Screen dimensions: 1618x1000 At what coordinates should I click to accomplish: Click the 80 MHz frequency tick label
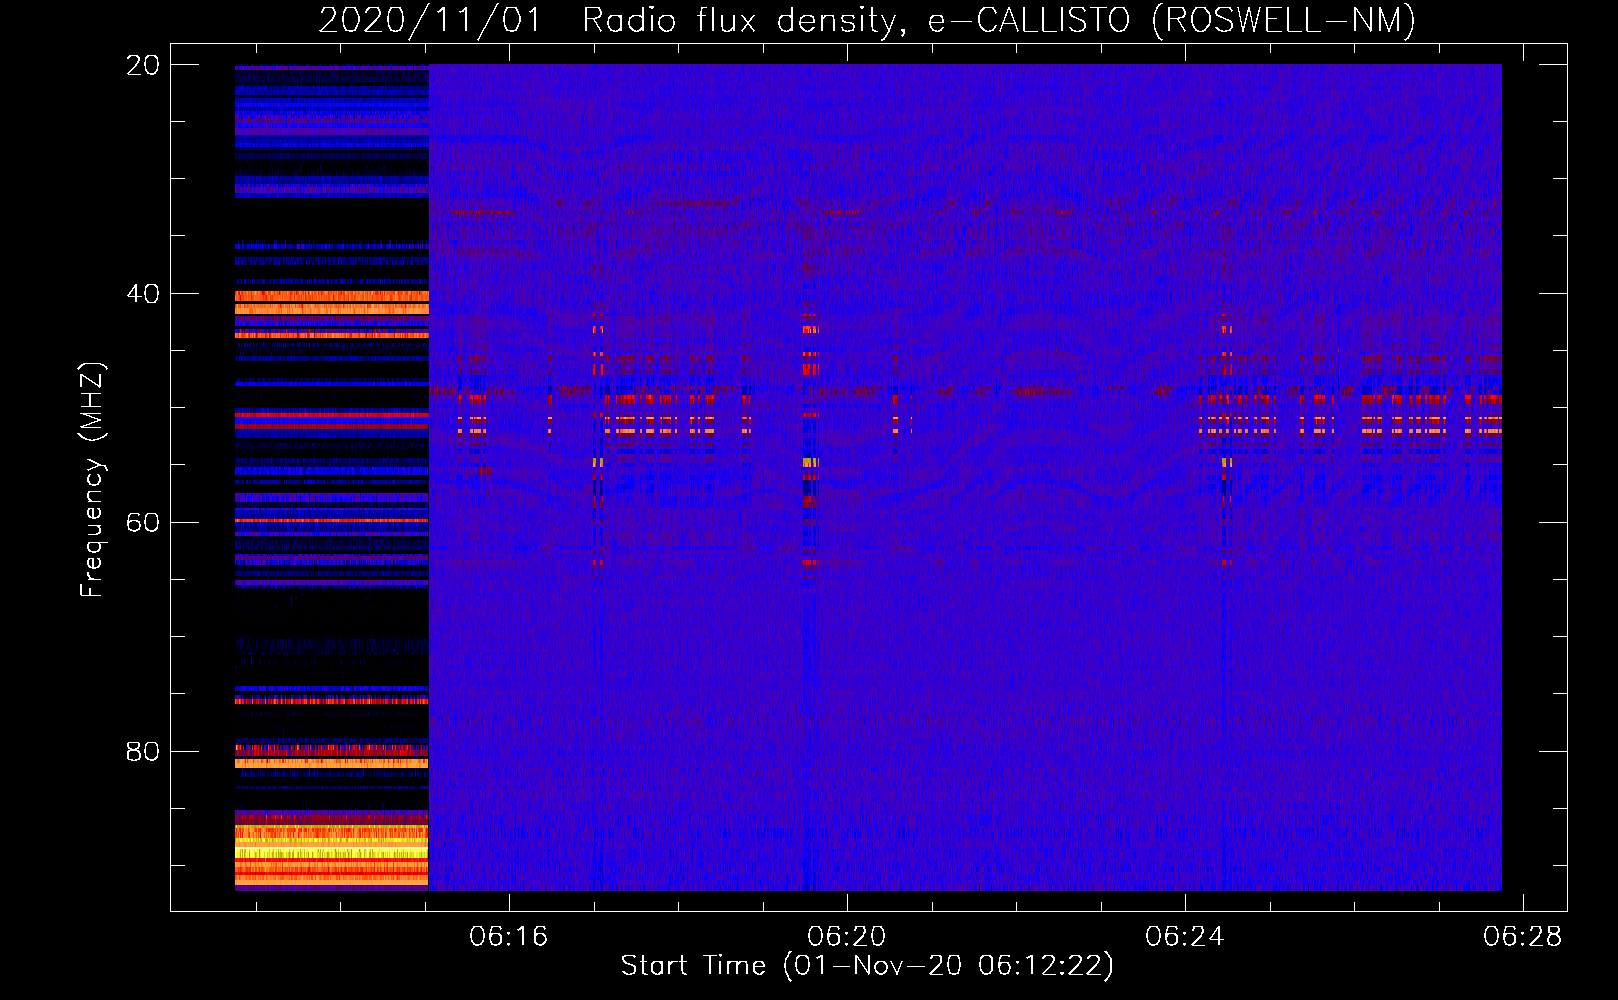point(143,752)
